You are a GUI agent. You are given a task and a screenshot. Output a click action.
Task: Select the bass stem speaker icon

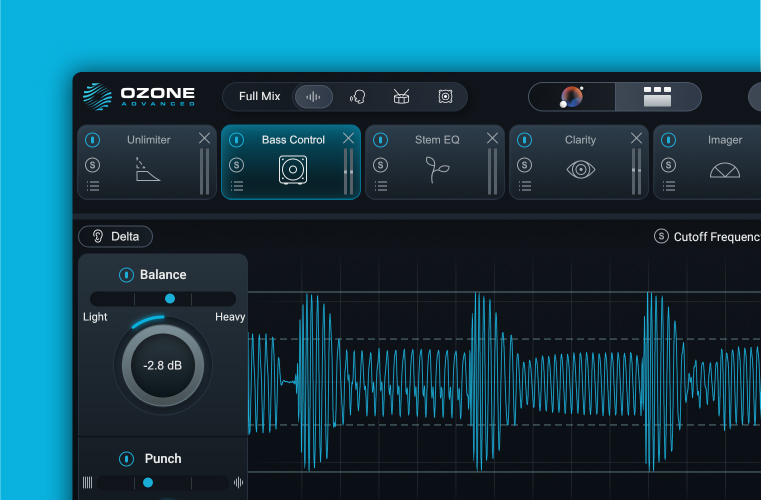[x=445, y=97]
